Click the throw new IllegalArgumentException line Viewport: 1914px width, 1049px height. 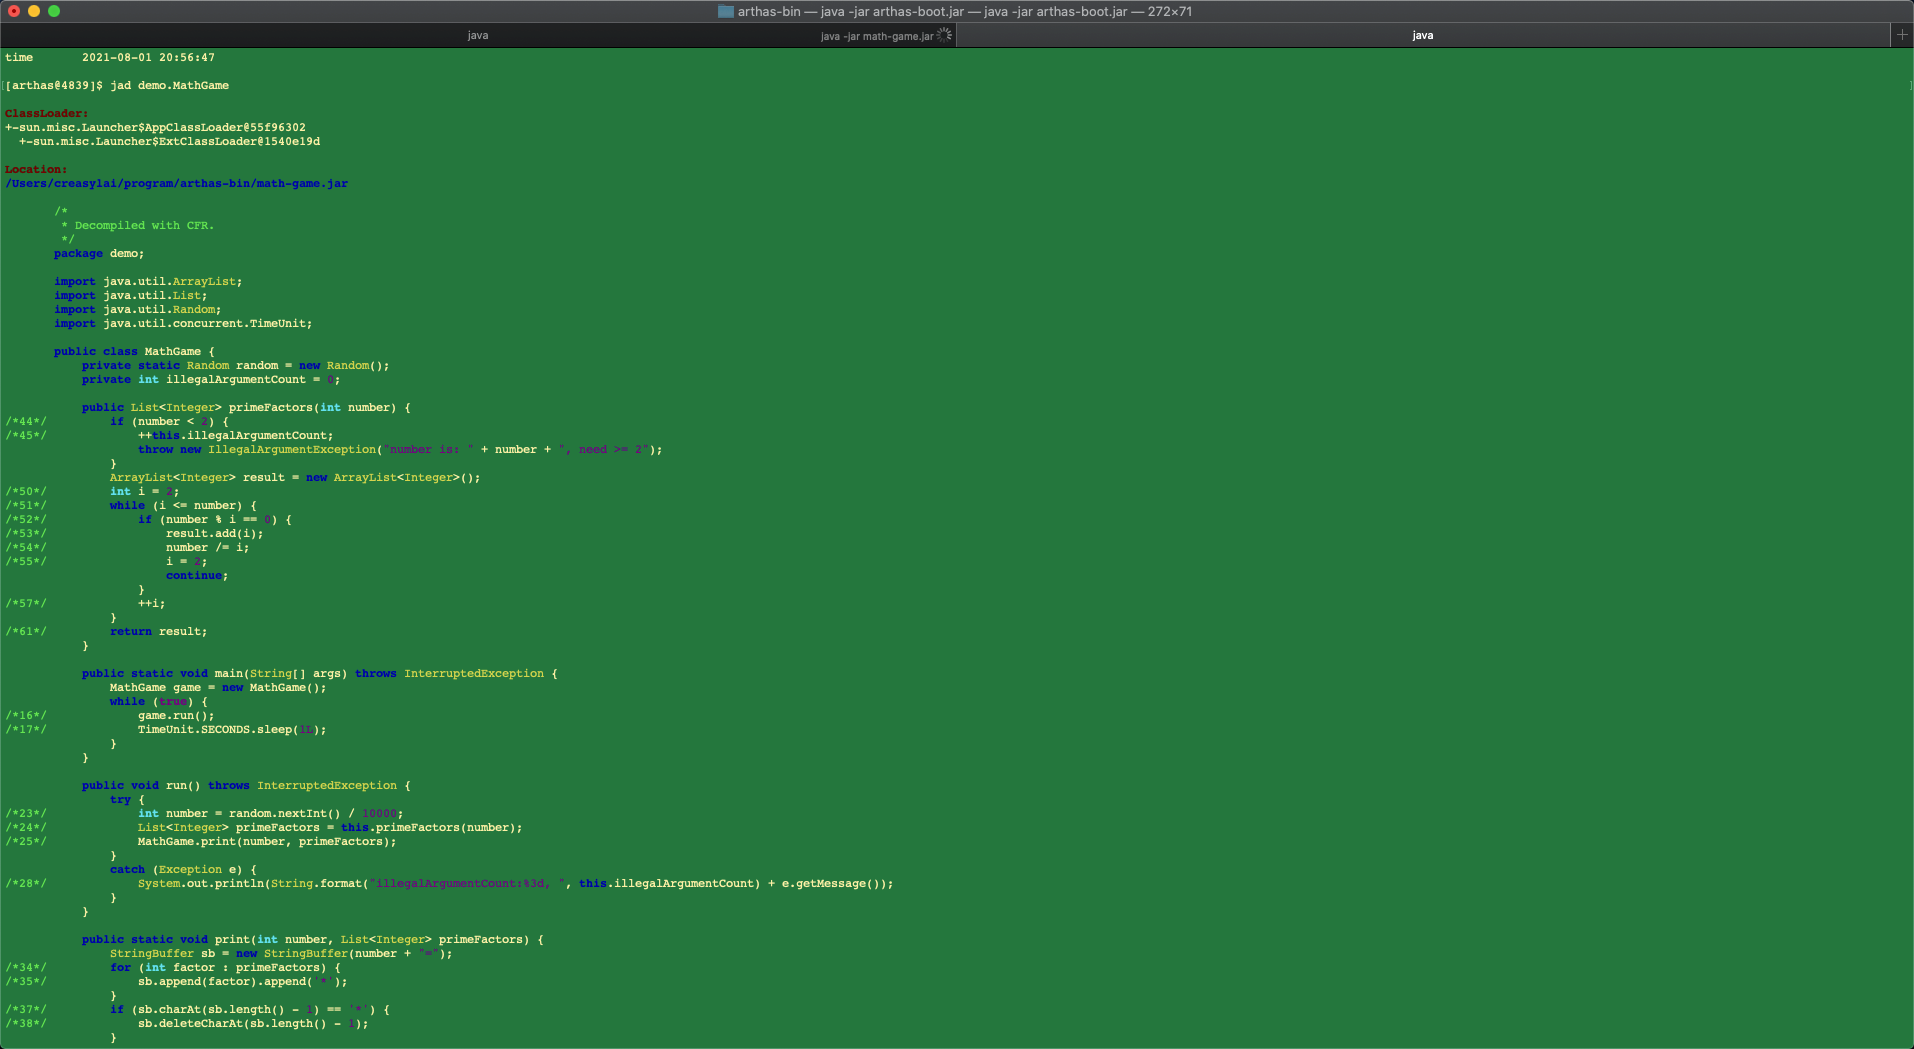click(x=400, y=450)
